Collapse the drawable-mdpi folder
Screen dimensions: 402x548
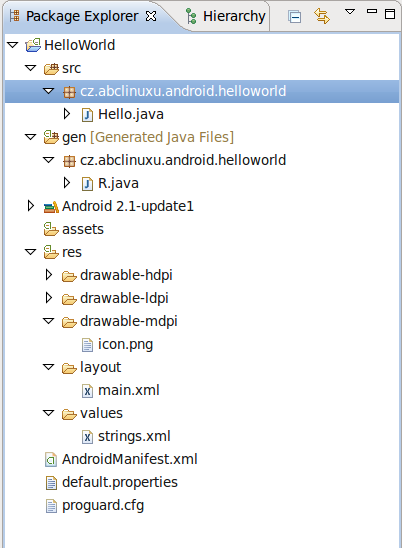click(48, 321)
